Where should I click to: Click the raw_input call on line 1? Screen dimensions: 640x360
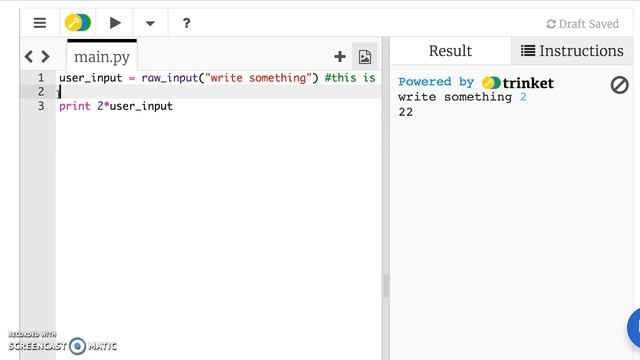point(230,78)
